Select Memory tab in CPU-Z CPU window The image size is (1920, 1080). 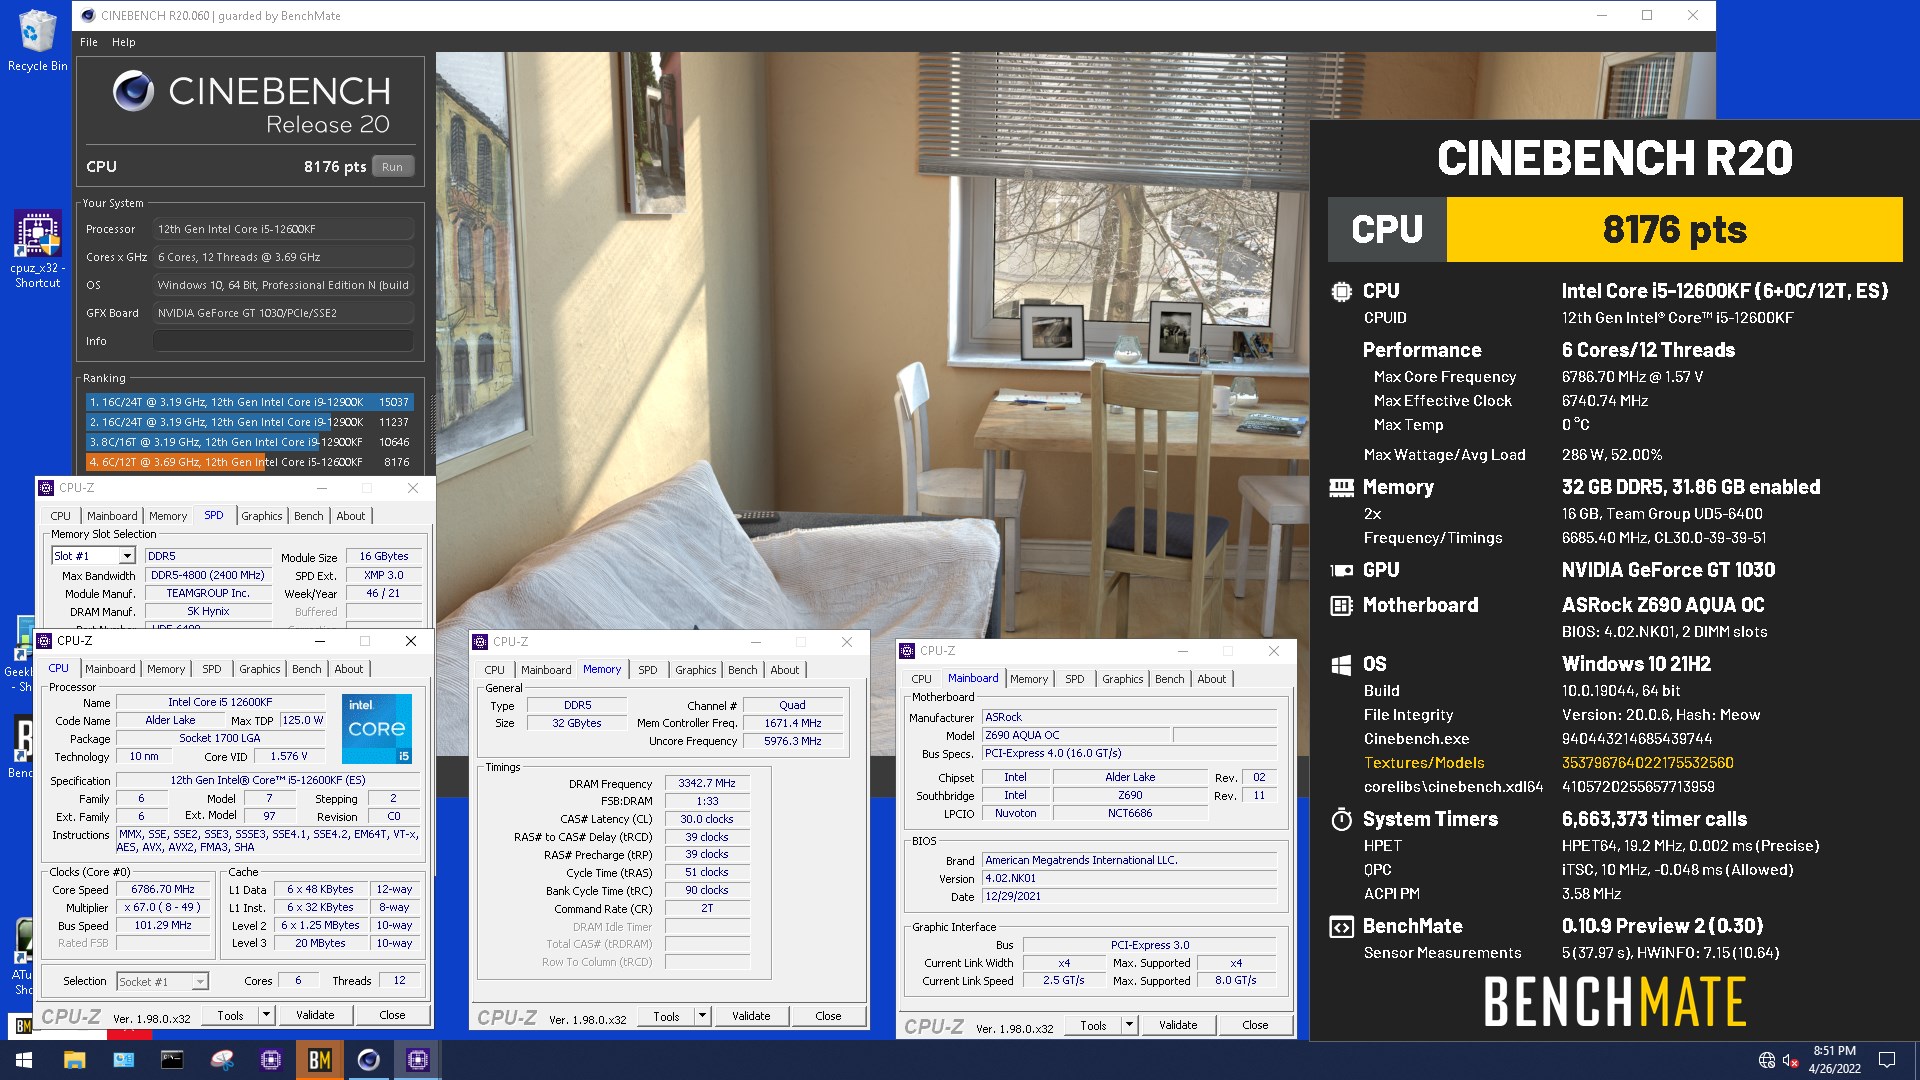(x=166, y=669)
